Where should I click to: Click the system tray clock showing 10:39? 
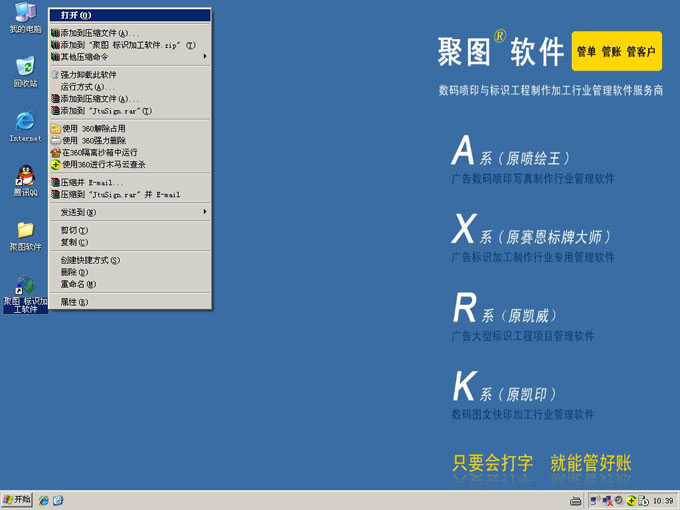(662, 500)
